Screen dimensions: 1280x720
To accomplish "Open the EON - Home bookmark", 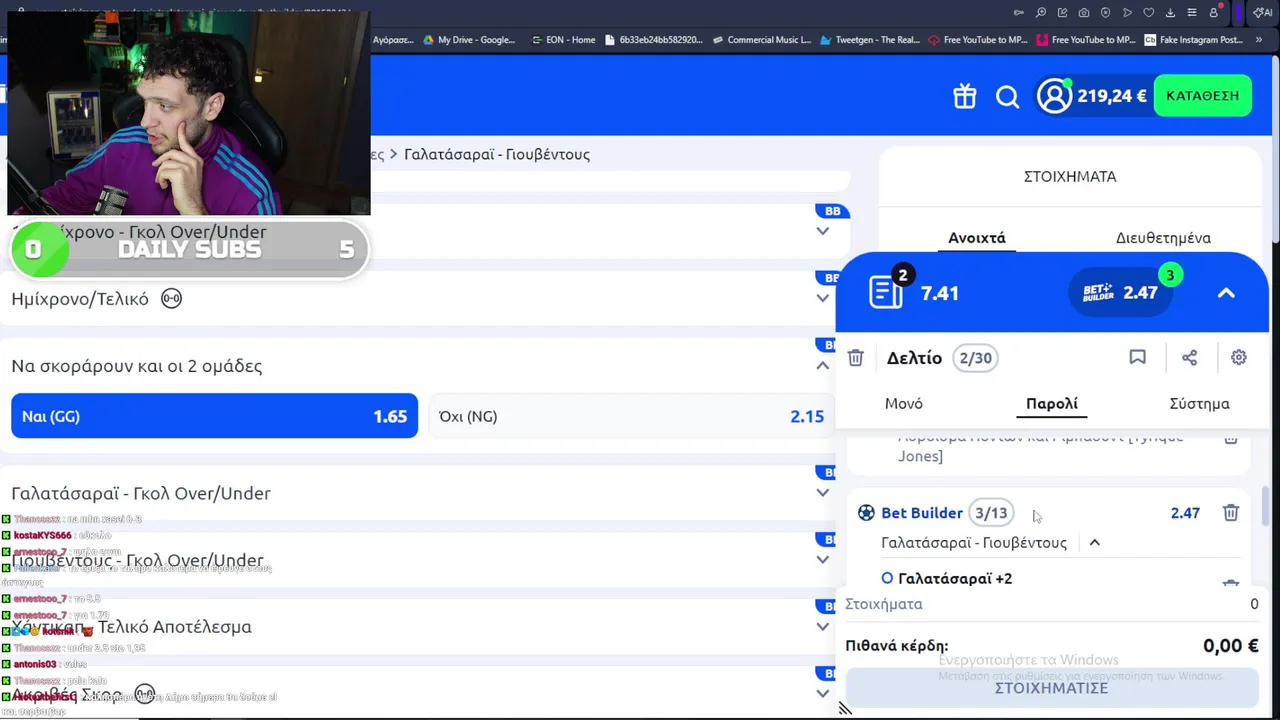I will [562, 40].
